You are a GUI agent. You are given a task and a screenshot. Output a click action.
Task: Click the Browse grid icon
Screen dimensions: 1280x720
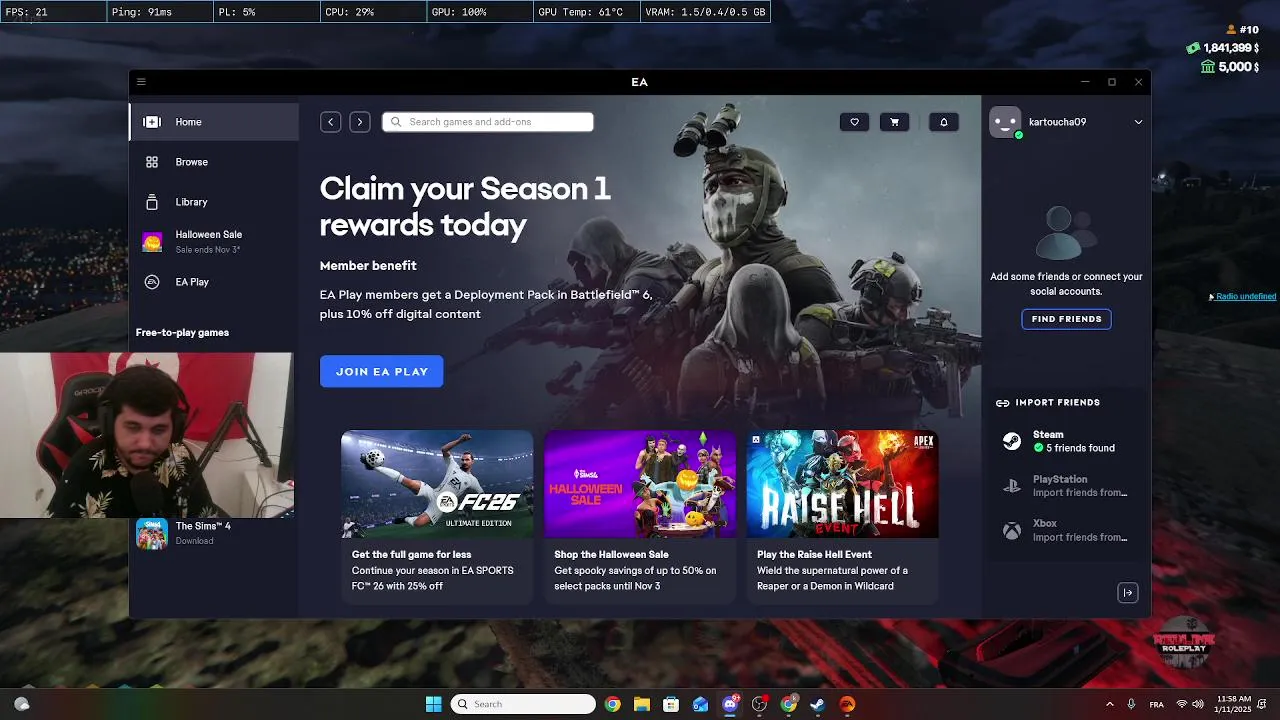coord(152,162)
